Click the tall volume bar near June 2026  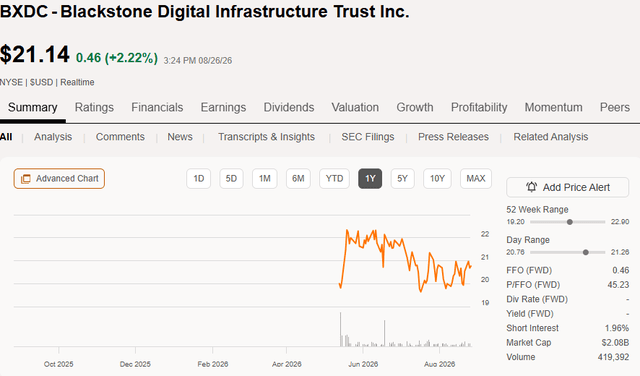click(x=384, y=334)
